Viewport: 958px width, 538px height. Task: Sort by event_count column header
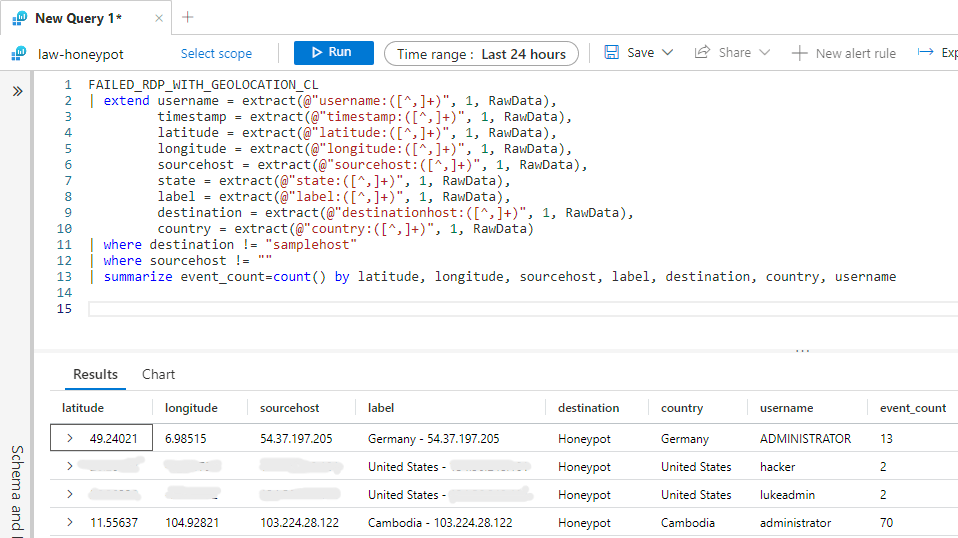tap(912, 408)
